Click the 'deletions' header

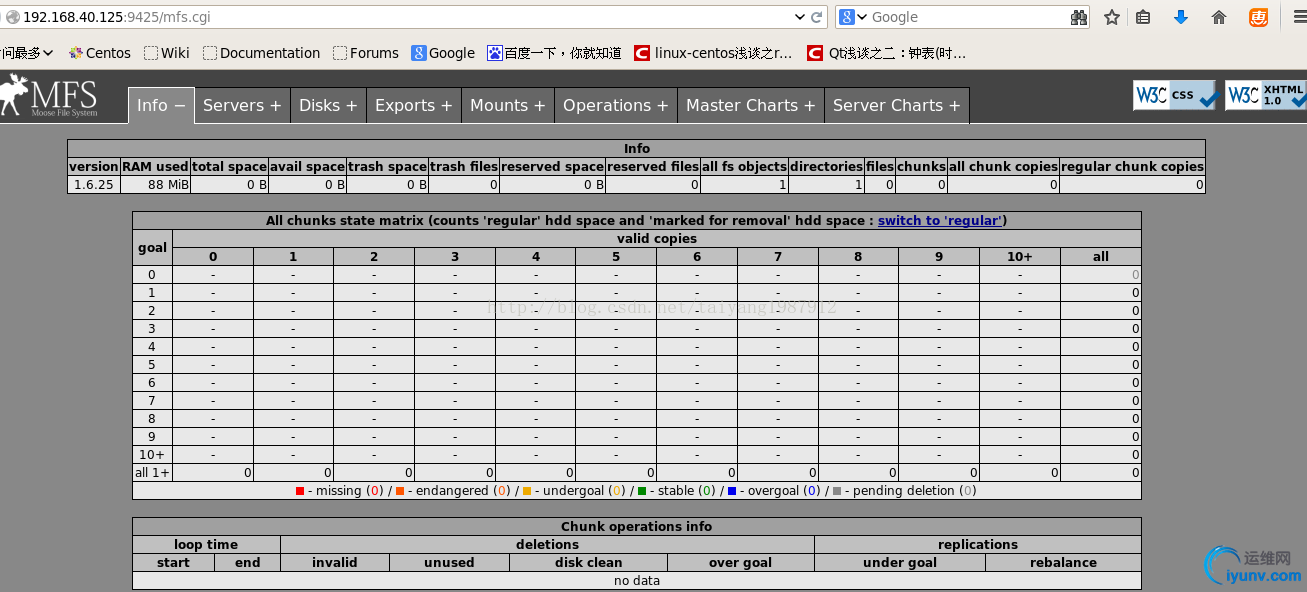click(547, 545)
